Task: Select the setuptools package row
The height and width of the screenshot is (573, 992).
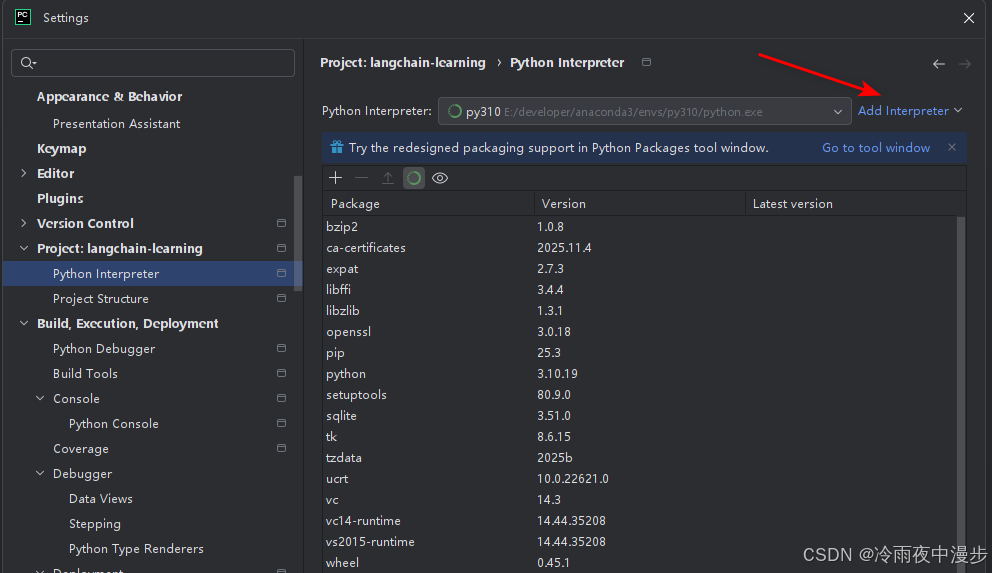Action: 640,395
